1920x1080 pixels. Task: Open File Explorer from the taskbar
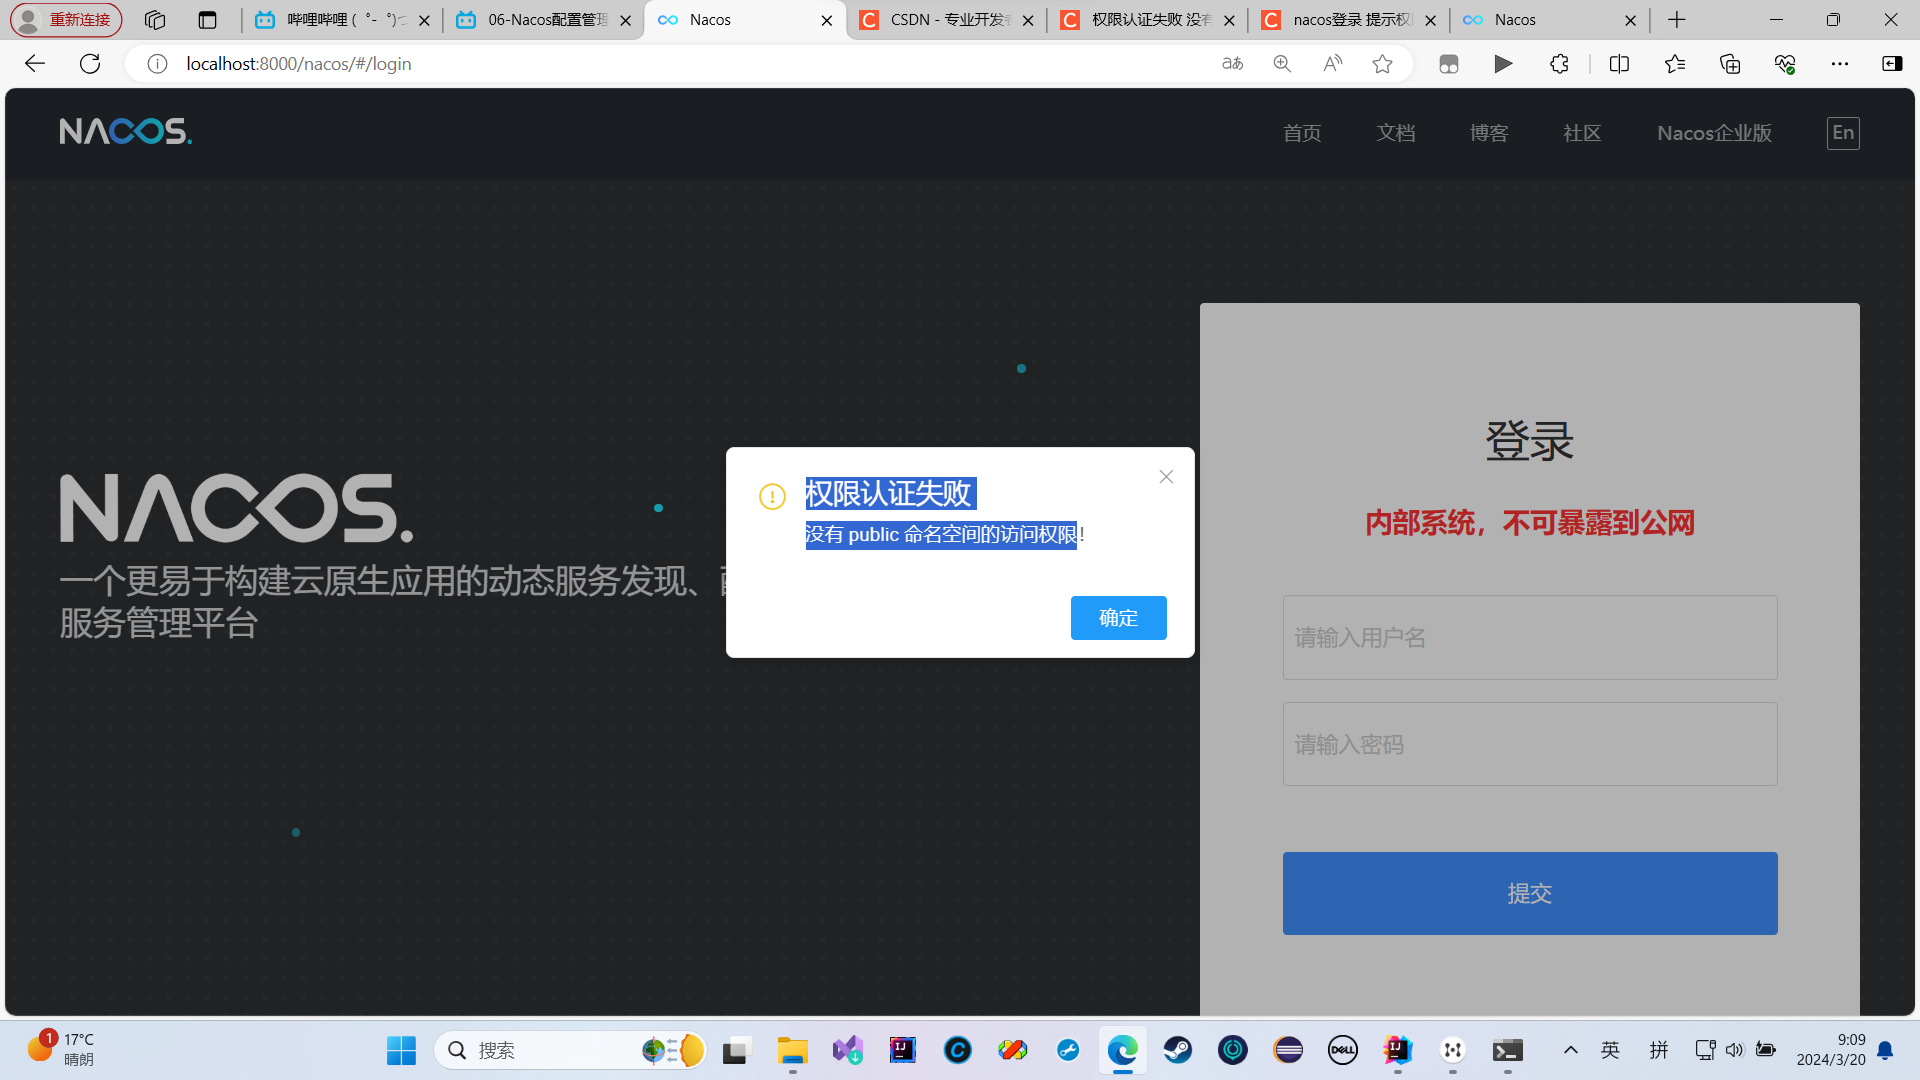(792, 1050)
